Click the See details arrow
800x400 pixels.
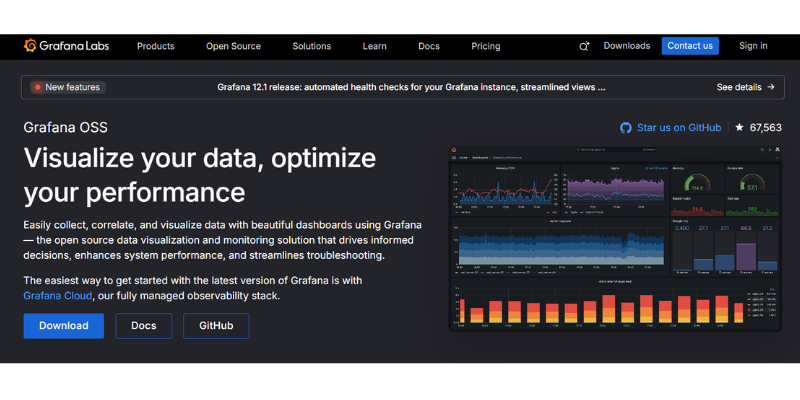tap(771, 87)
